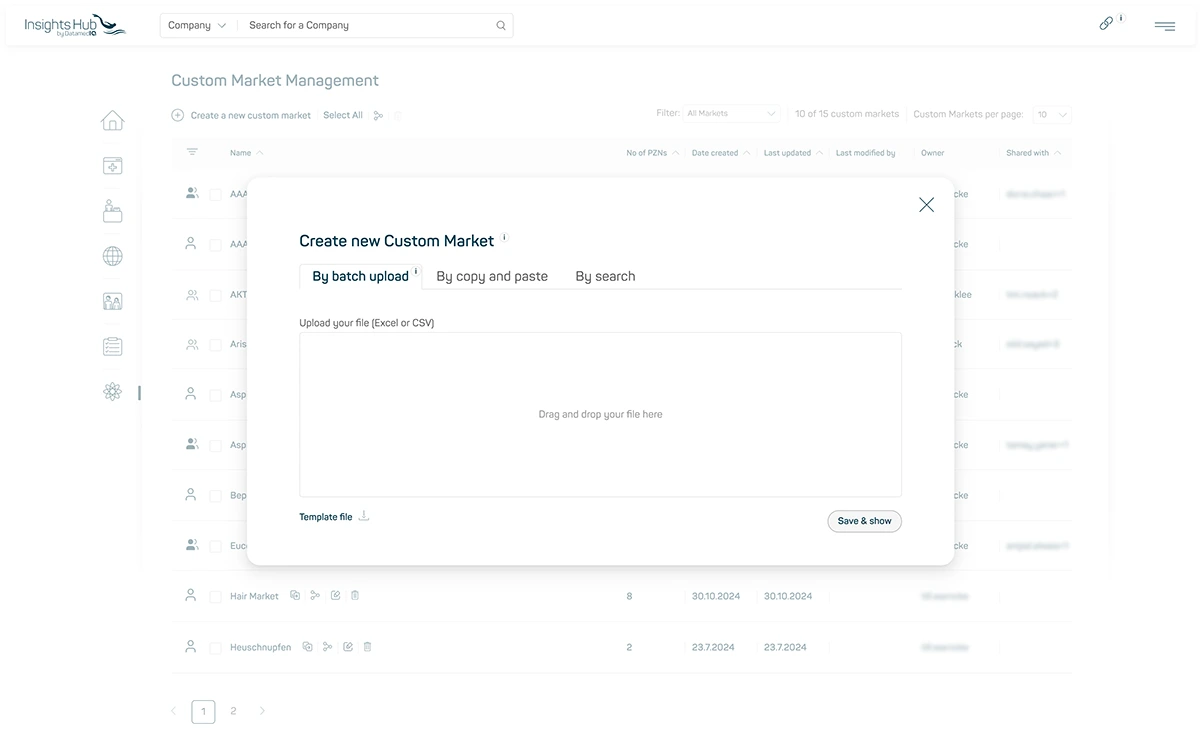The image size is (1200, 731).
Task: Go to page 2
Action: [x=233, y=711]
